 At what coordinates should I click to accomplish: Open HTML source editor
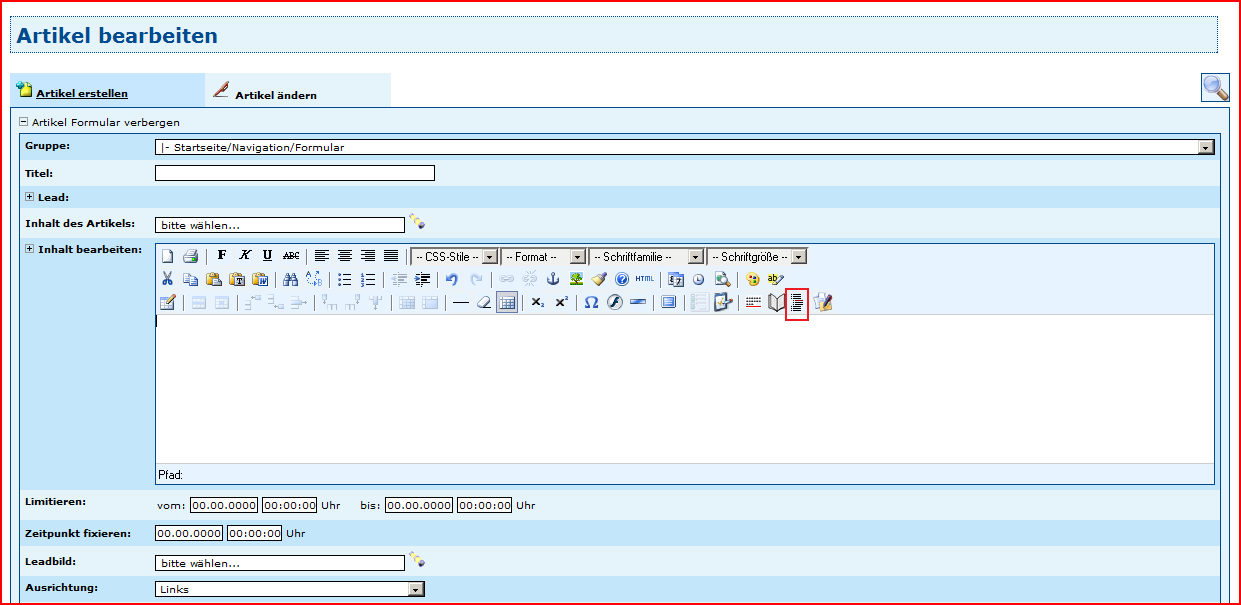click(x=644, y=279)
